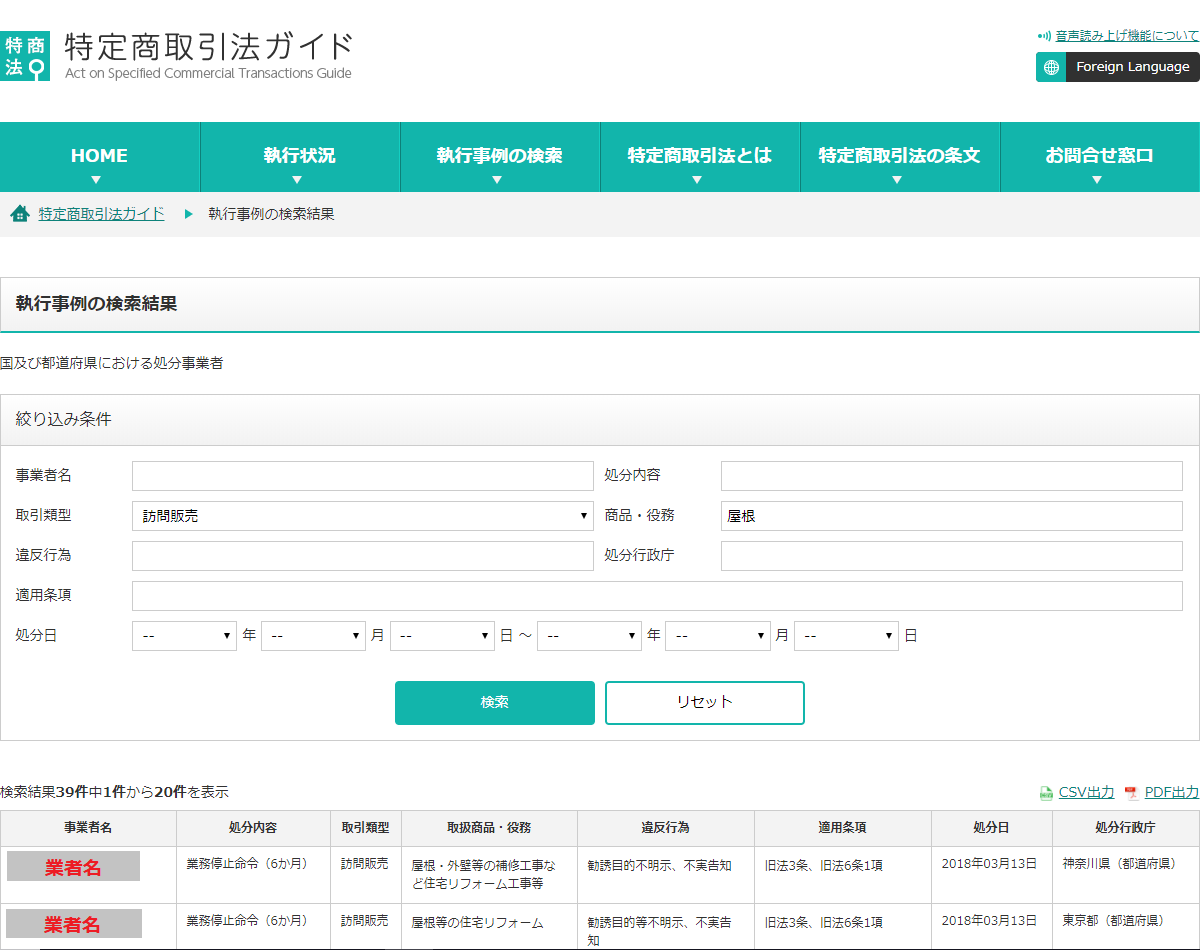The height and width of the screenshot is (950, 1200).
Task: Click the Foreign Language button
Action: (x=1118, y=67)
